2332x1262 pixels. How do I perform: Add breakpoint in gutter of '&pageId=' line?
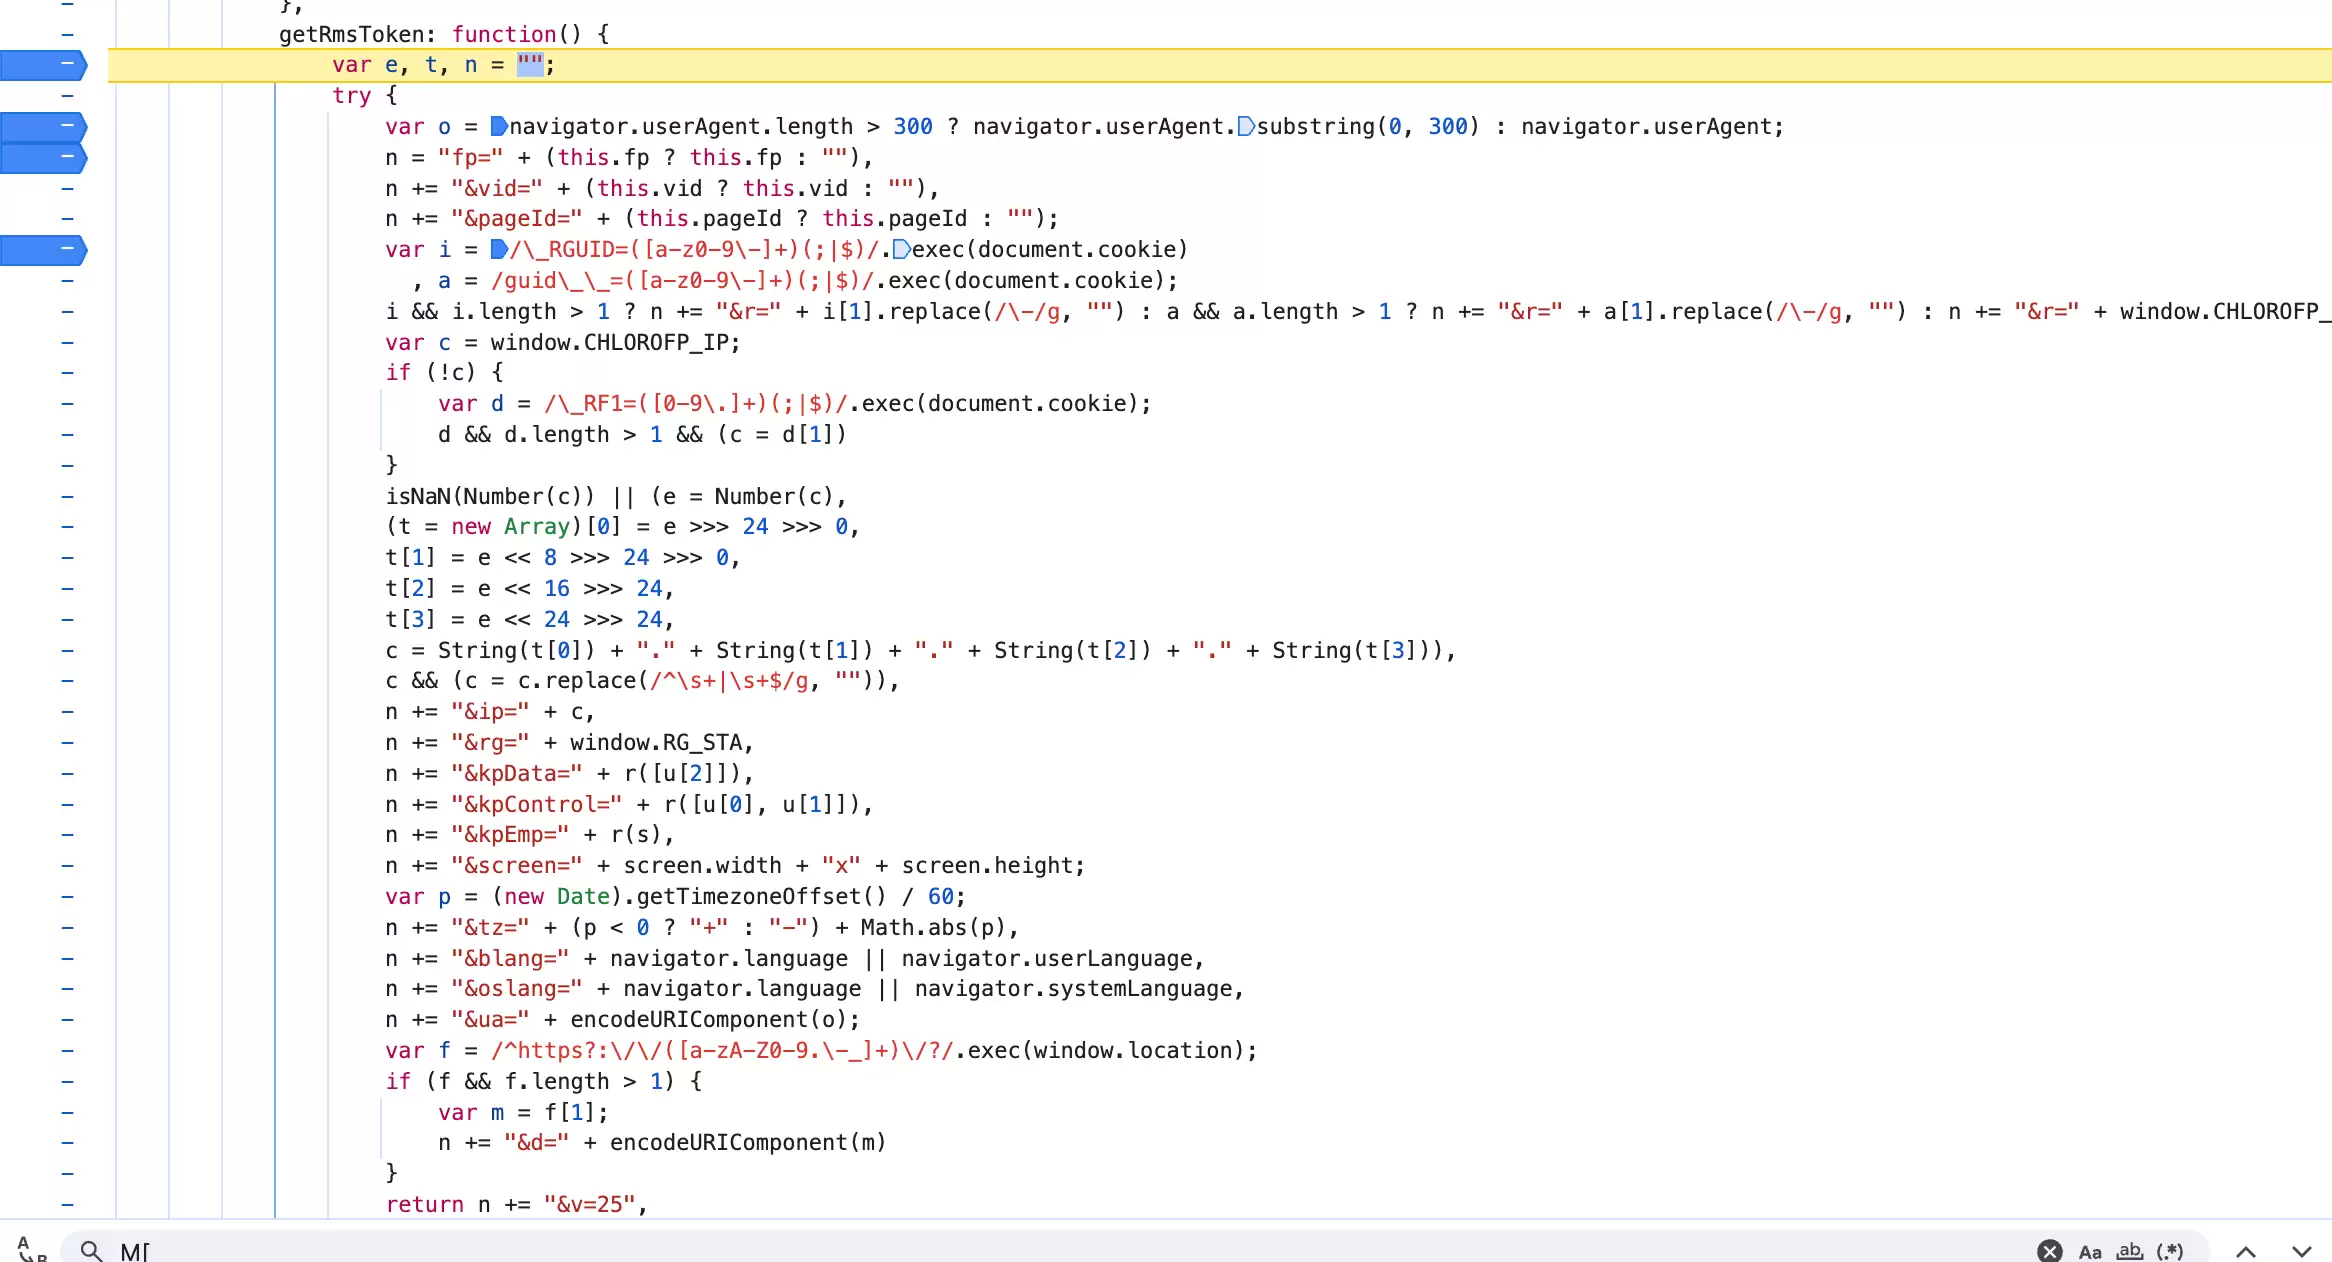(x=67, y=219)
